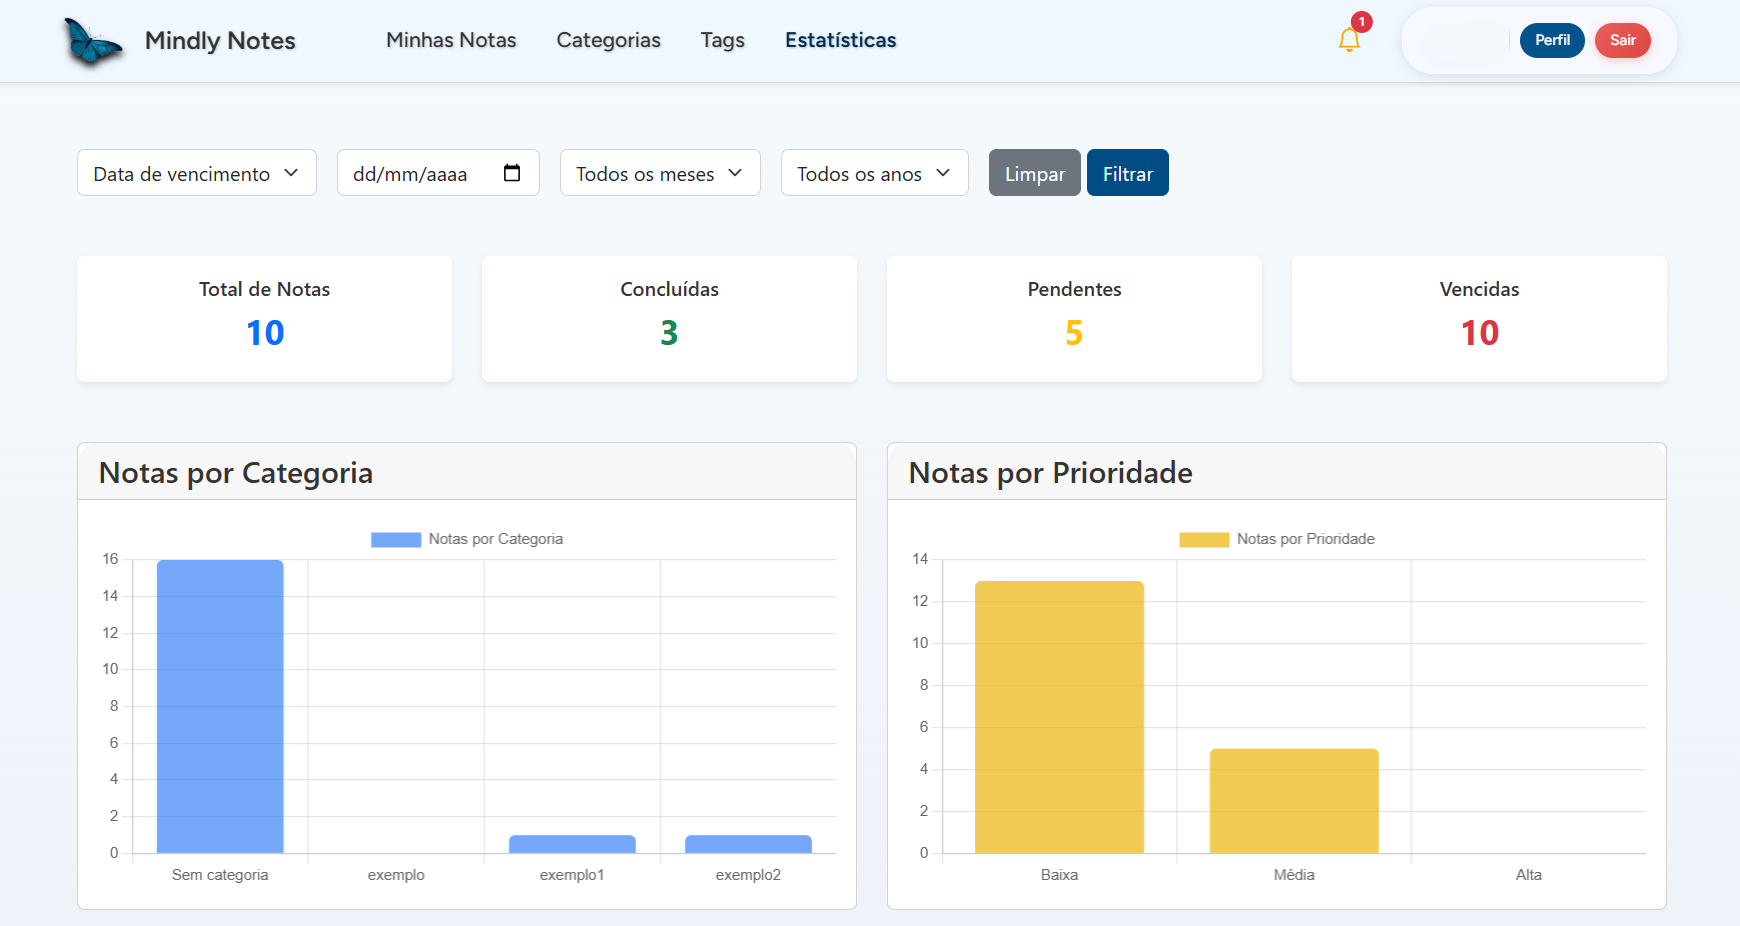Select the Estatísticas nav item

click(840, 40)
